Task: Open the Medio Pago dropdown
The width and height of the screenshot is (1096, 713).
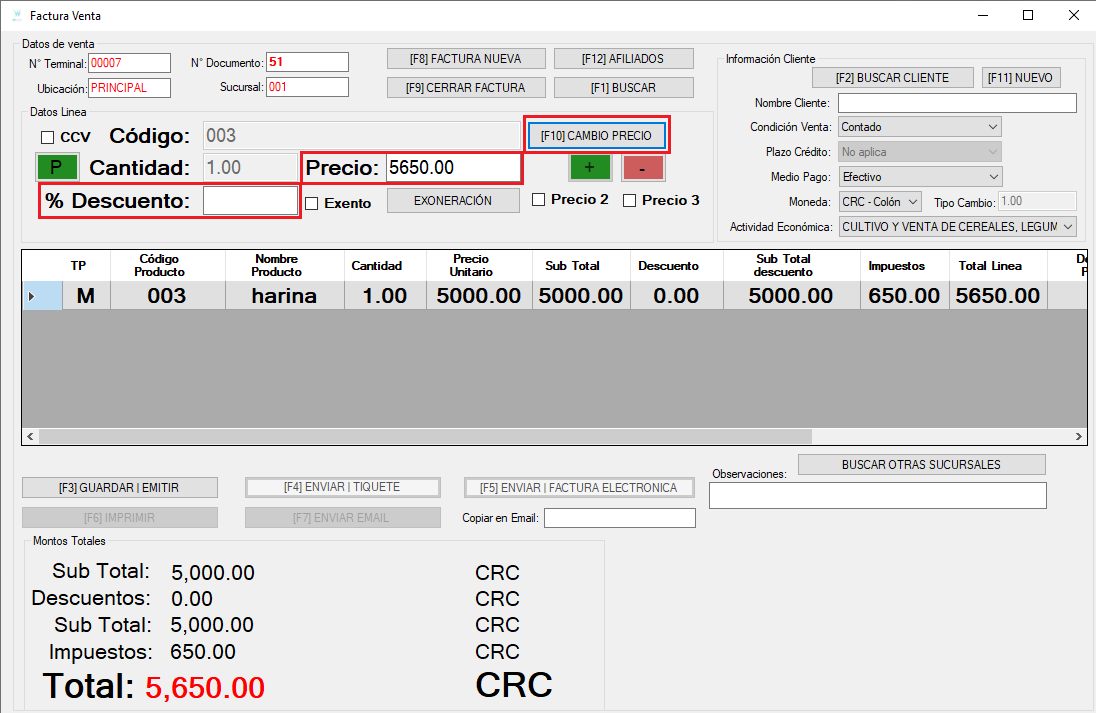Action: click(x=921, y=177)
